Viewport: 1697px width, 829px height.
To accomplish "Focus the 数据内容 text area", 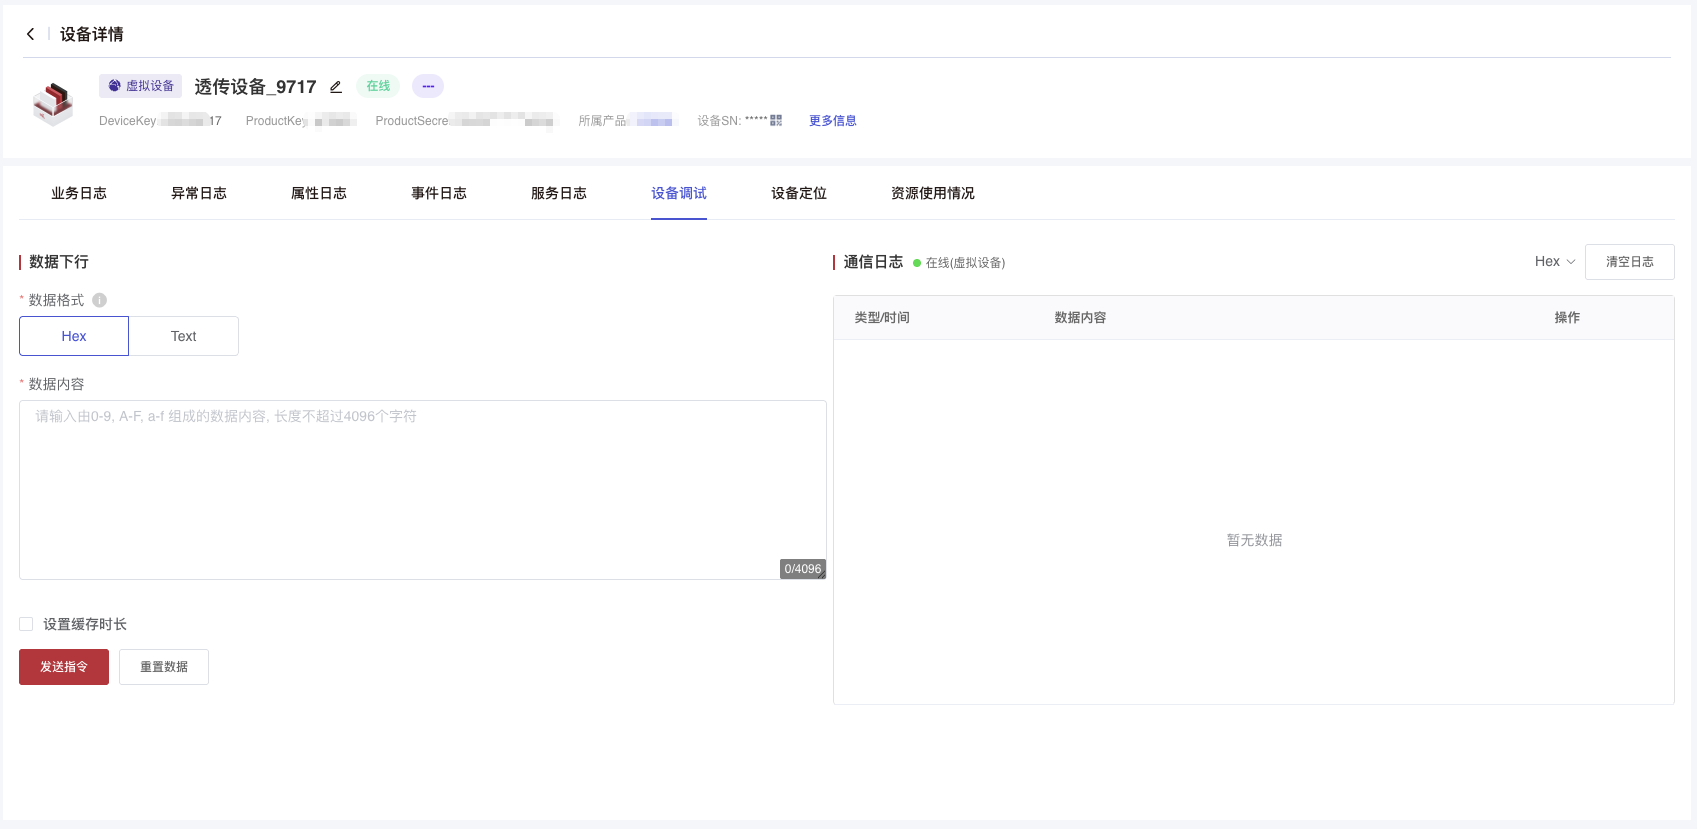I will pyautogui.click(x=422, y=490).
